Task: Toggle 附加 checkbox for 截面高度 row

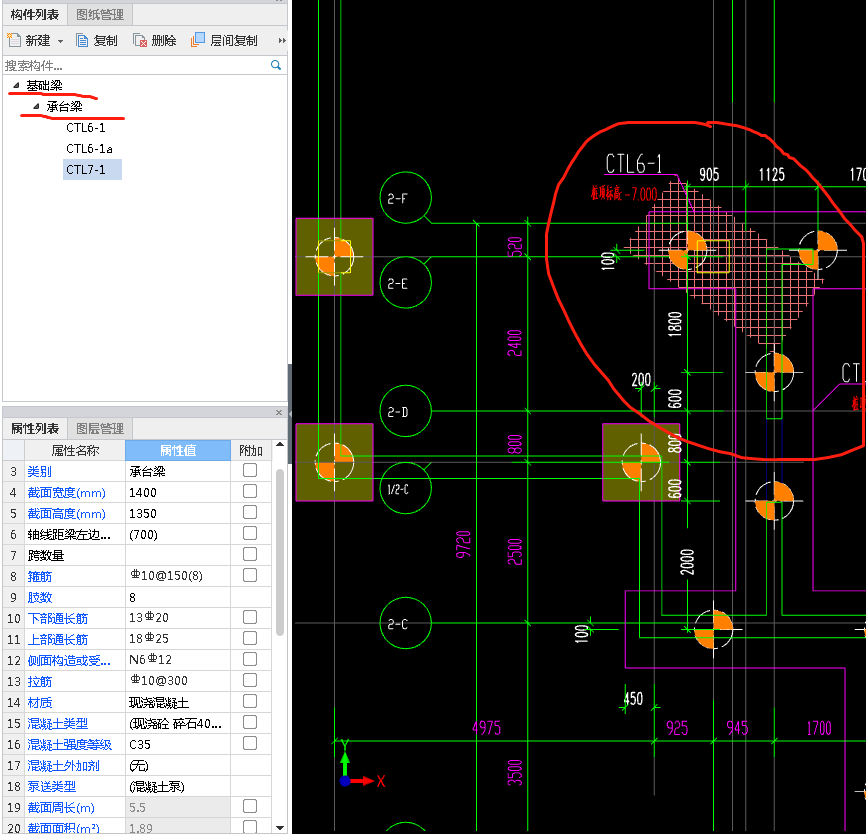Action: [250, 512]
